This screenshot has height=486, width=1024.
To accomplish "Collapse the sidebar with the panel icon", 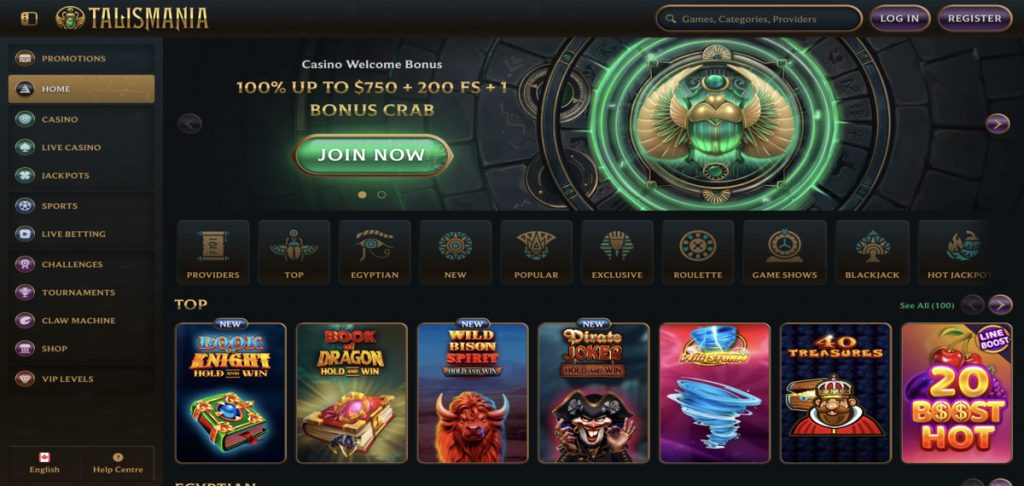I will coord(29,19).
